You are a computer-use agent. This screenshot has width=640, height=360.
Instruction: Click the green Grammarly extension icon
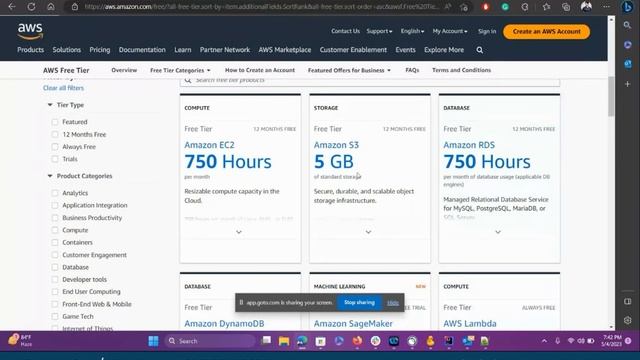[505, 7]
